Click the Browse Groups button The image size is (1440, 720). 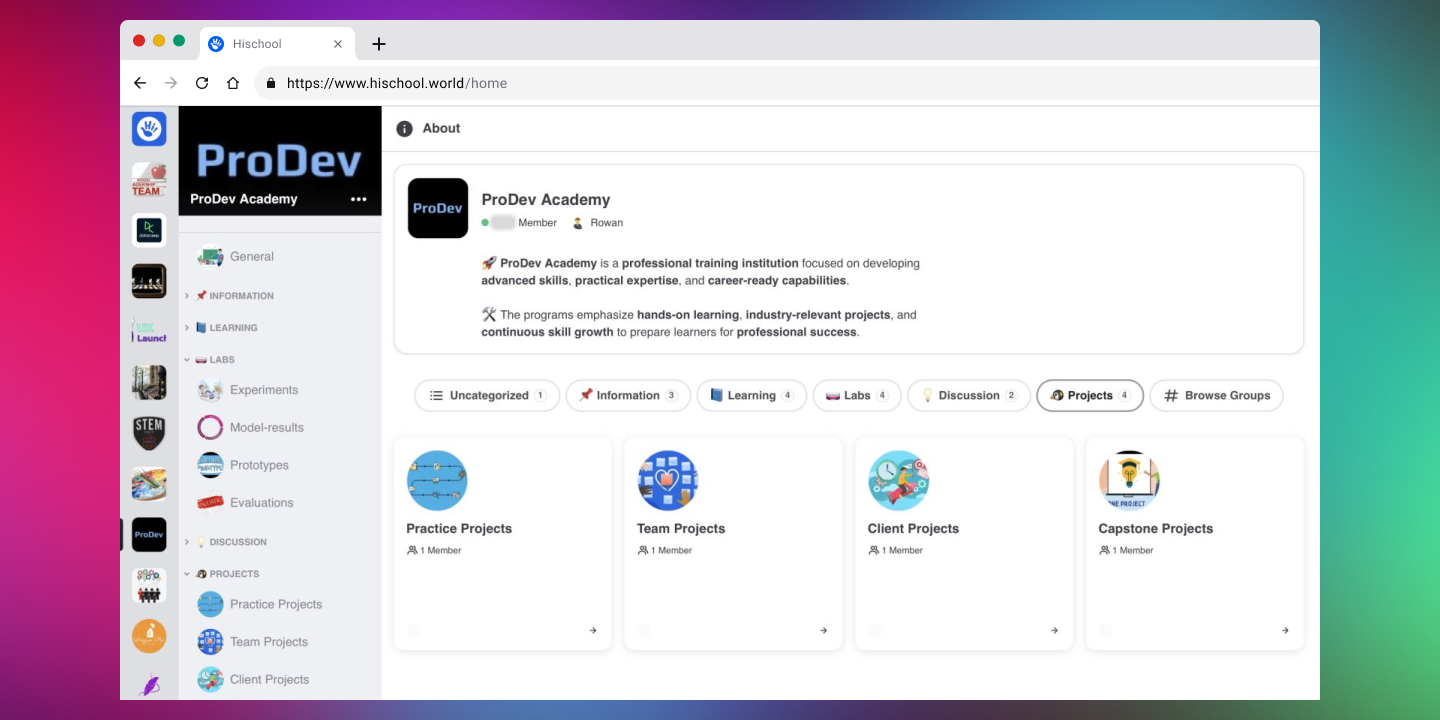point(1216,395)
